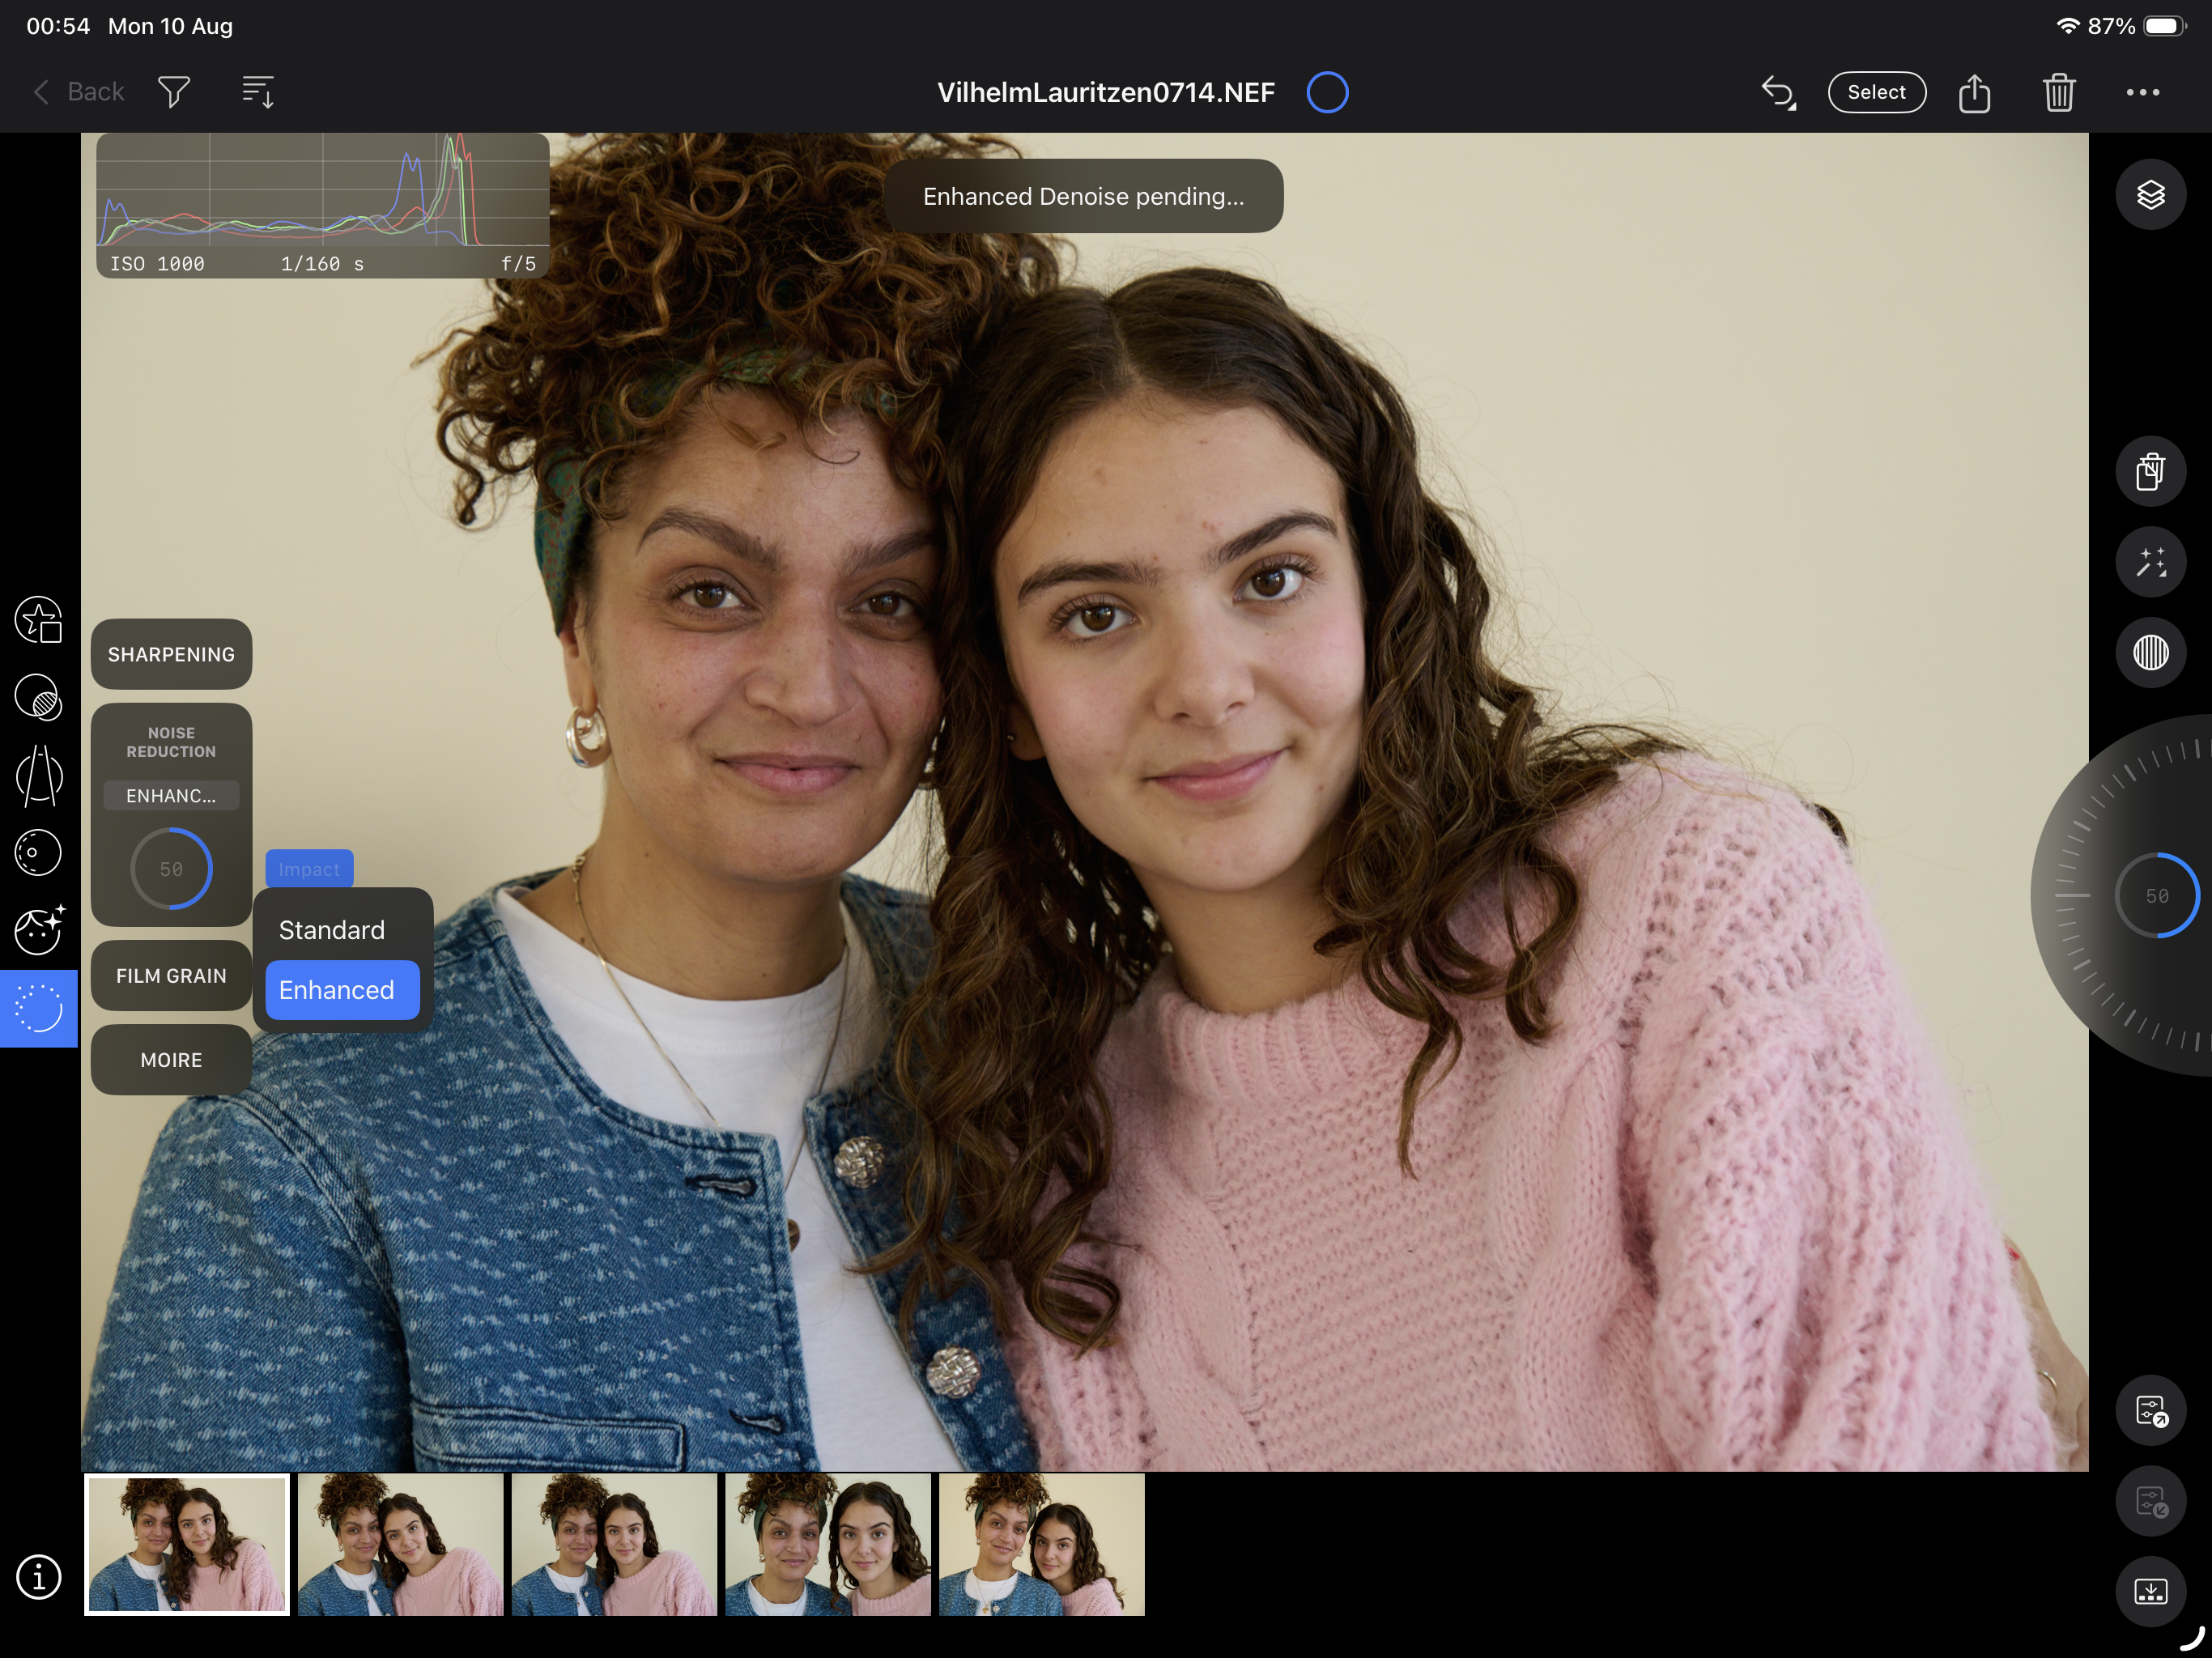Tap the noise reduction 50 dial in panel
Viewport: 2212px width, 1658px height.
click(x=171, y=869)
